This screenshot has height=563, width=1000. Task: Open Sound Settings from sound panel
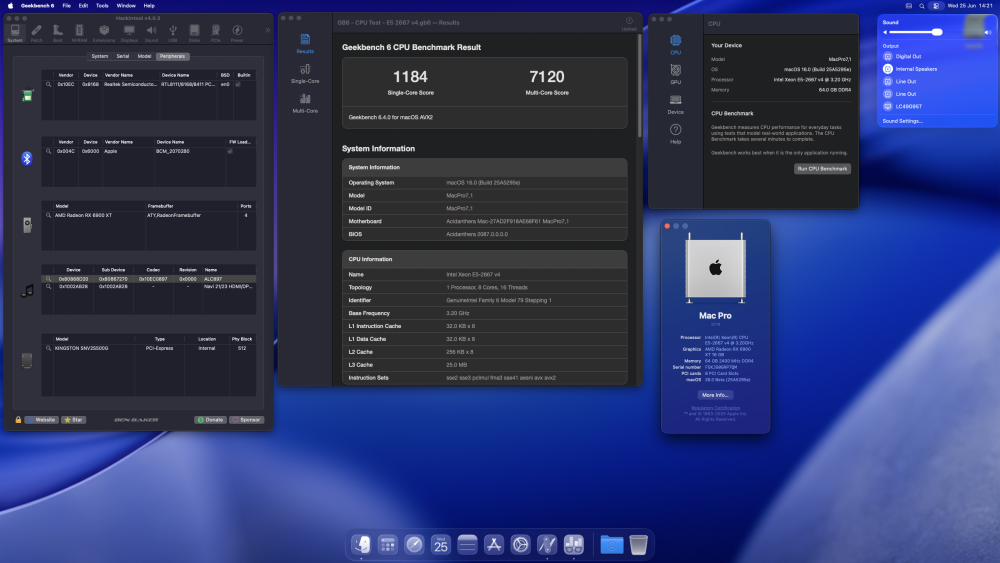(x=902, y=121)
